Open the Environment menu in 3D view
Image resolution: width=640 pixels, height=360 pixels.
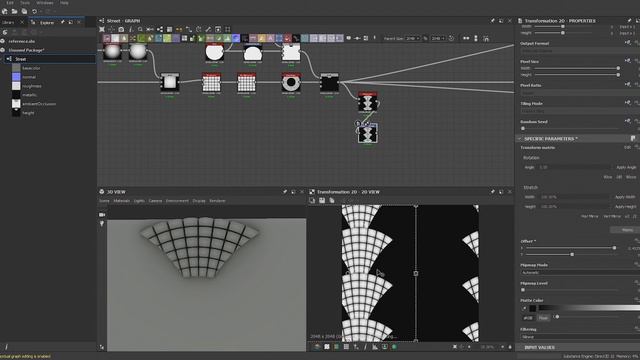tap(177, 201)
